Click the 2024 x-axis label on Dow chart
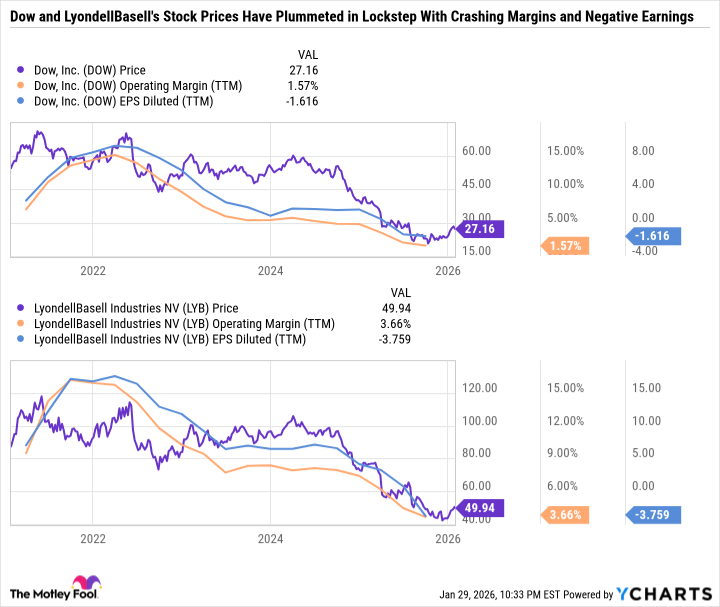Image resolution: width=720 pixels, height=607 pixels. pos(270,270)
